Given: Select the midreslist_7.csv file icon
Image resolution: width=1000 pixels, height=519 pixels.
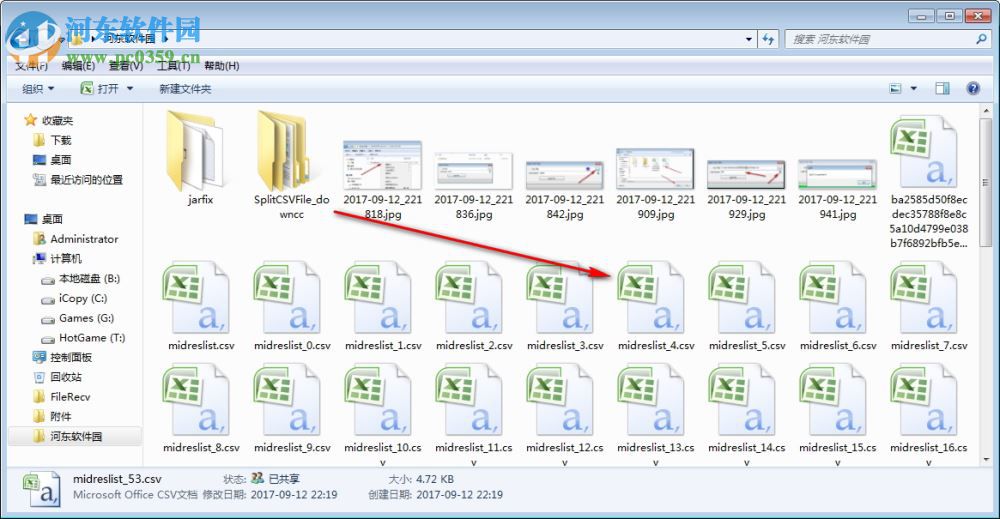Looking at the screenshot, I should click(924, 298).
